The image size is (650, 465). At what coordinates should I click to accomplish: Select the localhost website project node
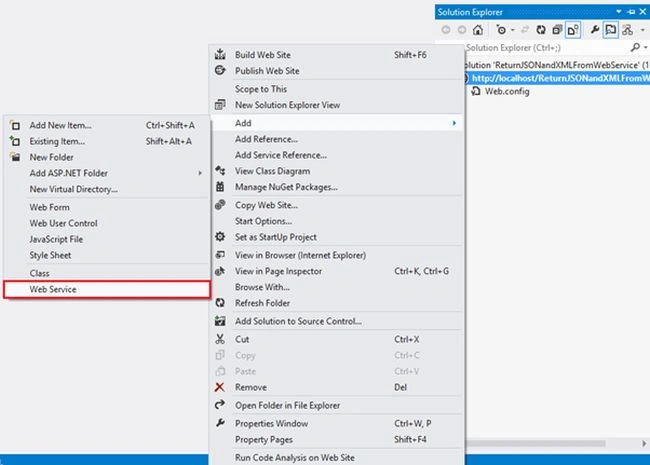coord(560,78)
